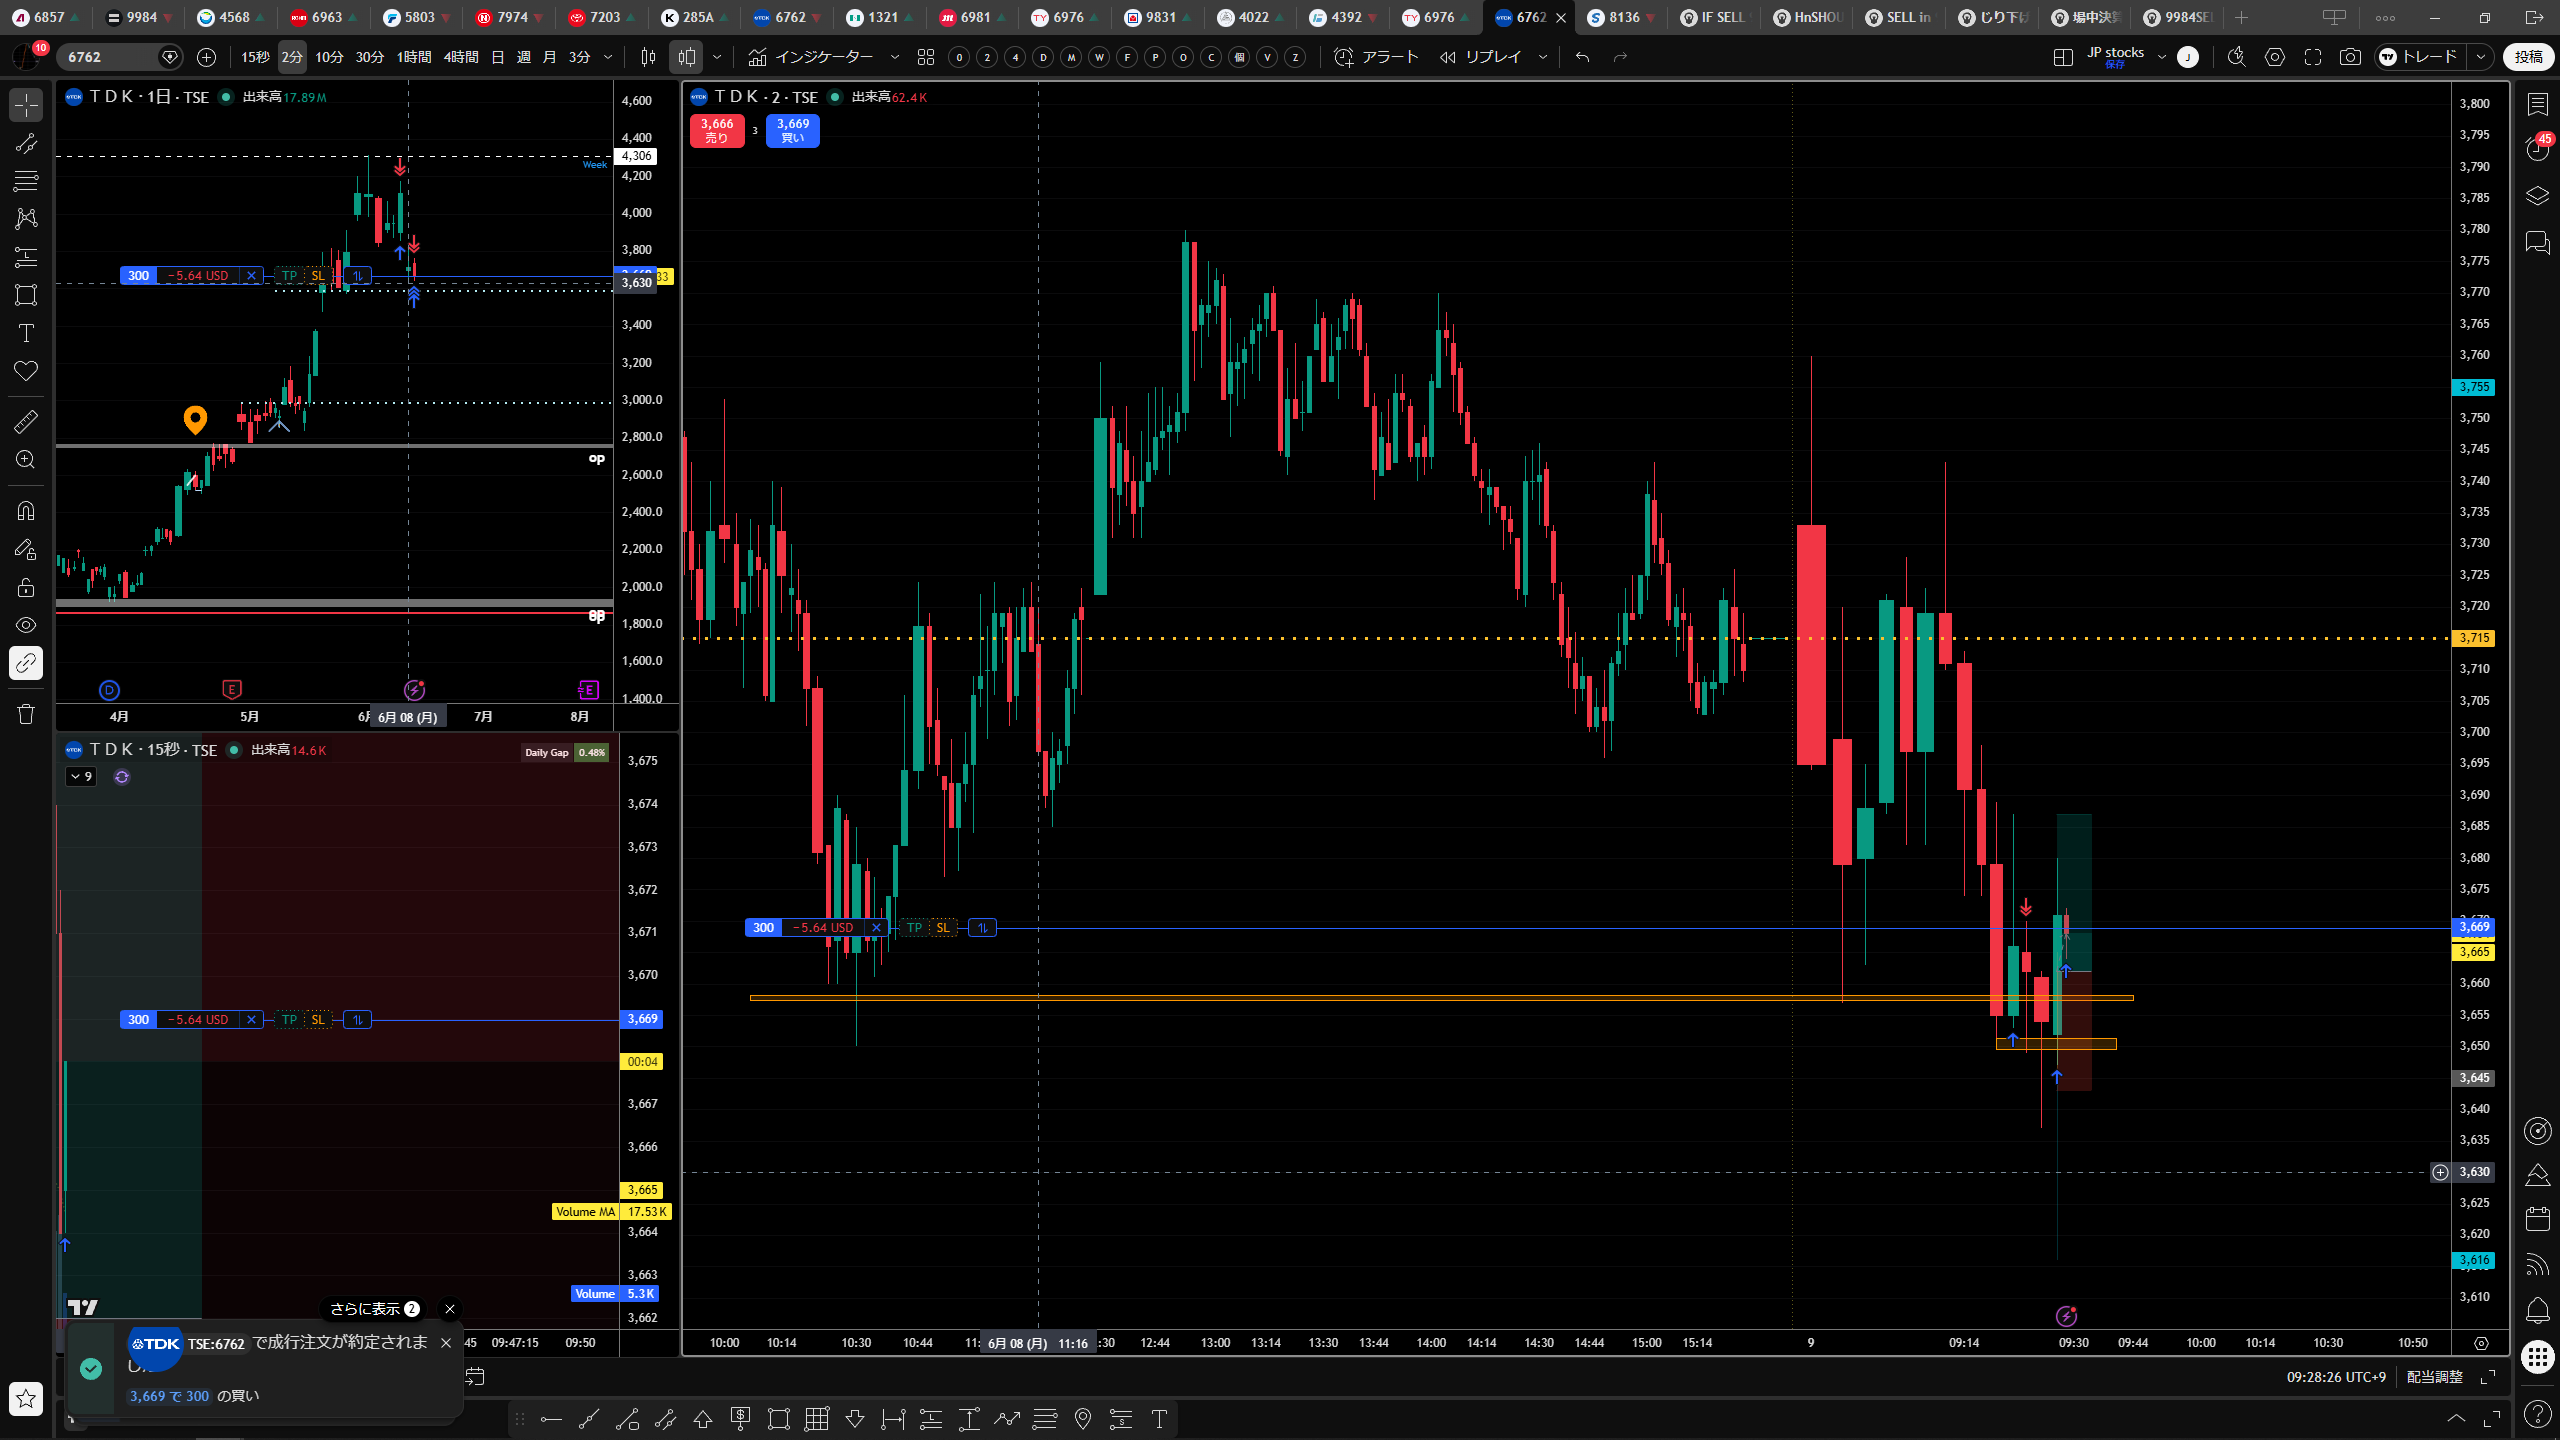Click the red 3,666 売り sell button
This screenshot has height=1440, width=2560.
click(717, 131)
